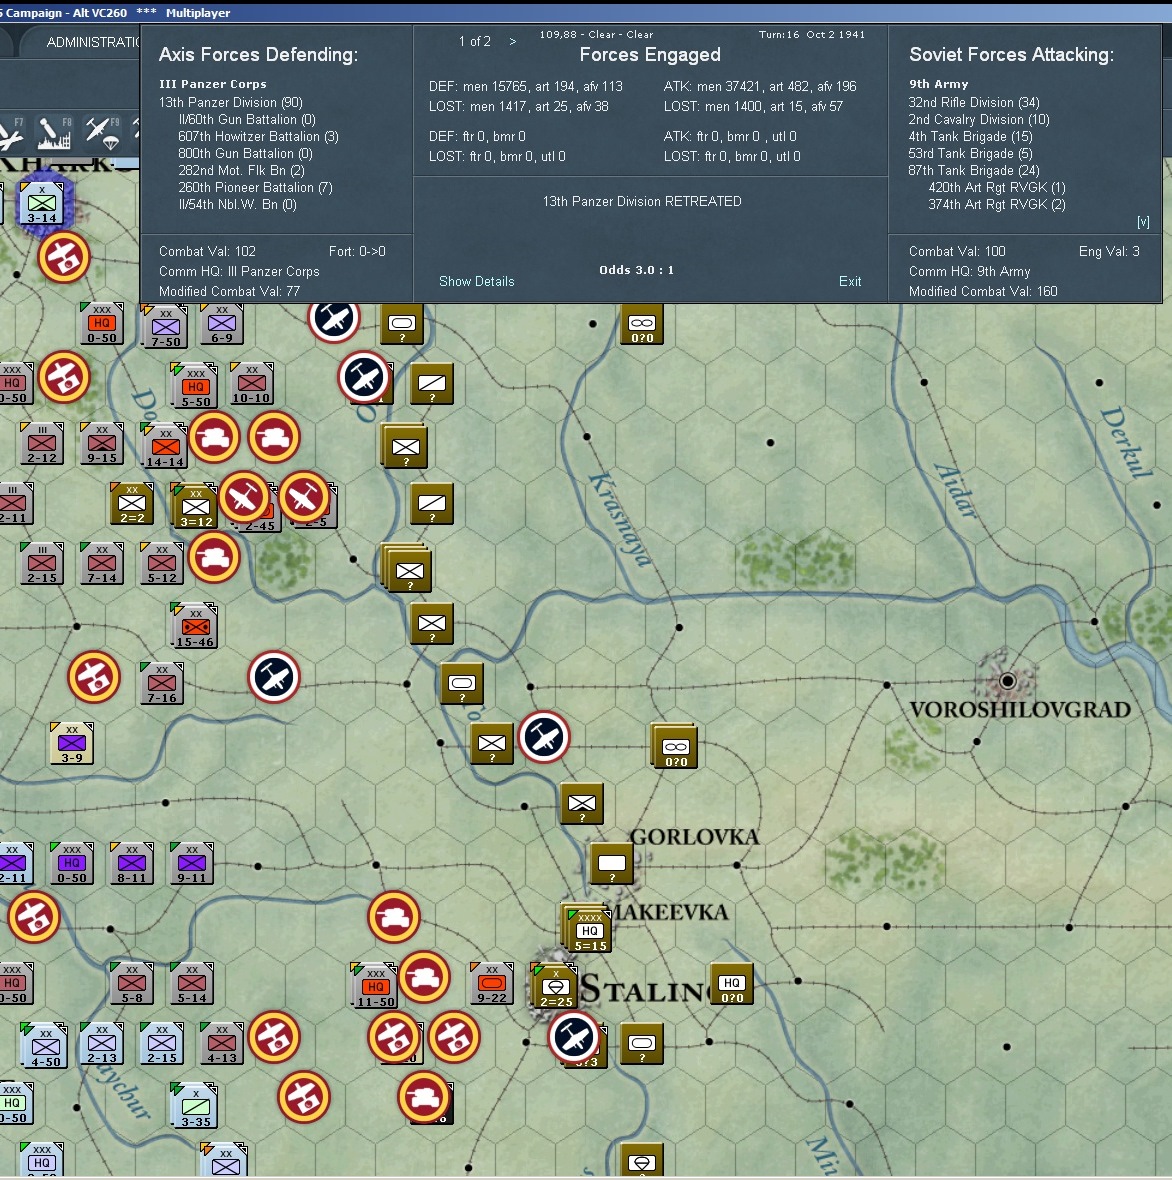The image size is (1172, 1180).
Task: Select the Soviet 2=2 unit counter
Action: [x=132, y=503]
